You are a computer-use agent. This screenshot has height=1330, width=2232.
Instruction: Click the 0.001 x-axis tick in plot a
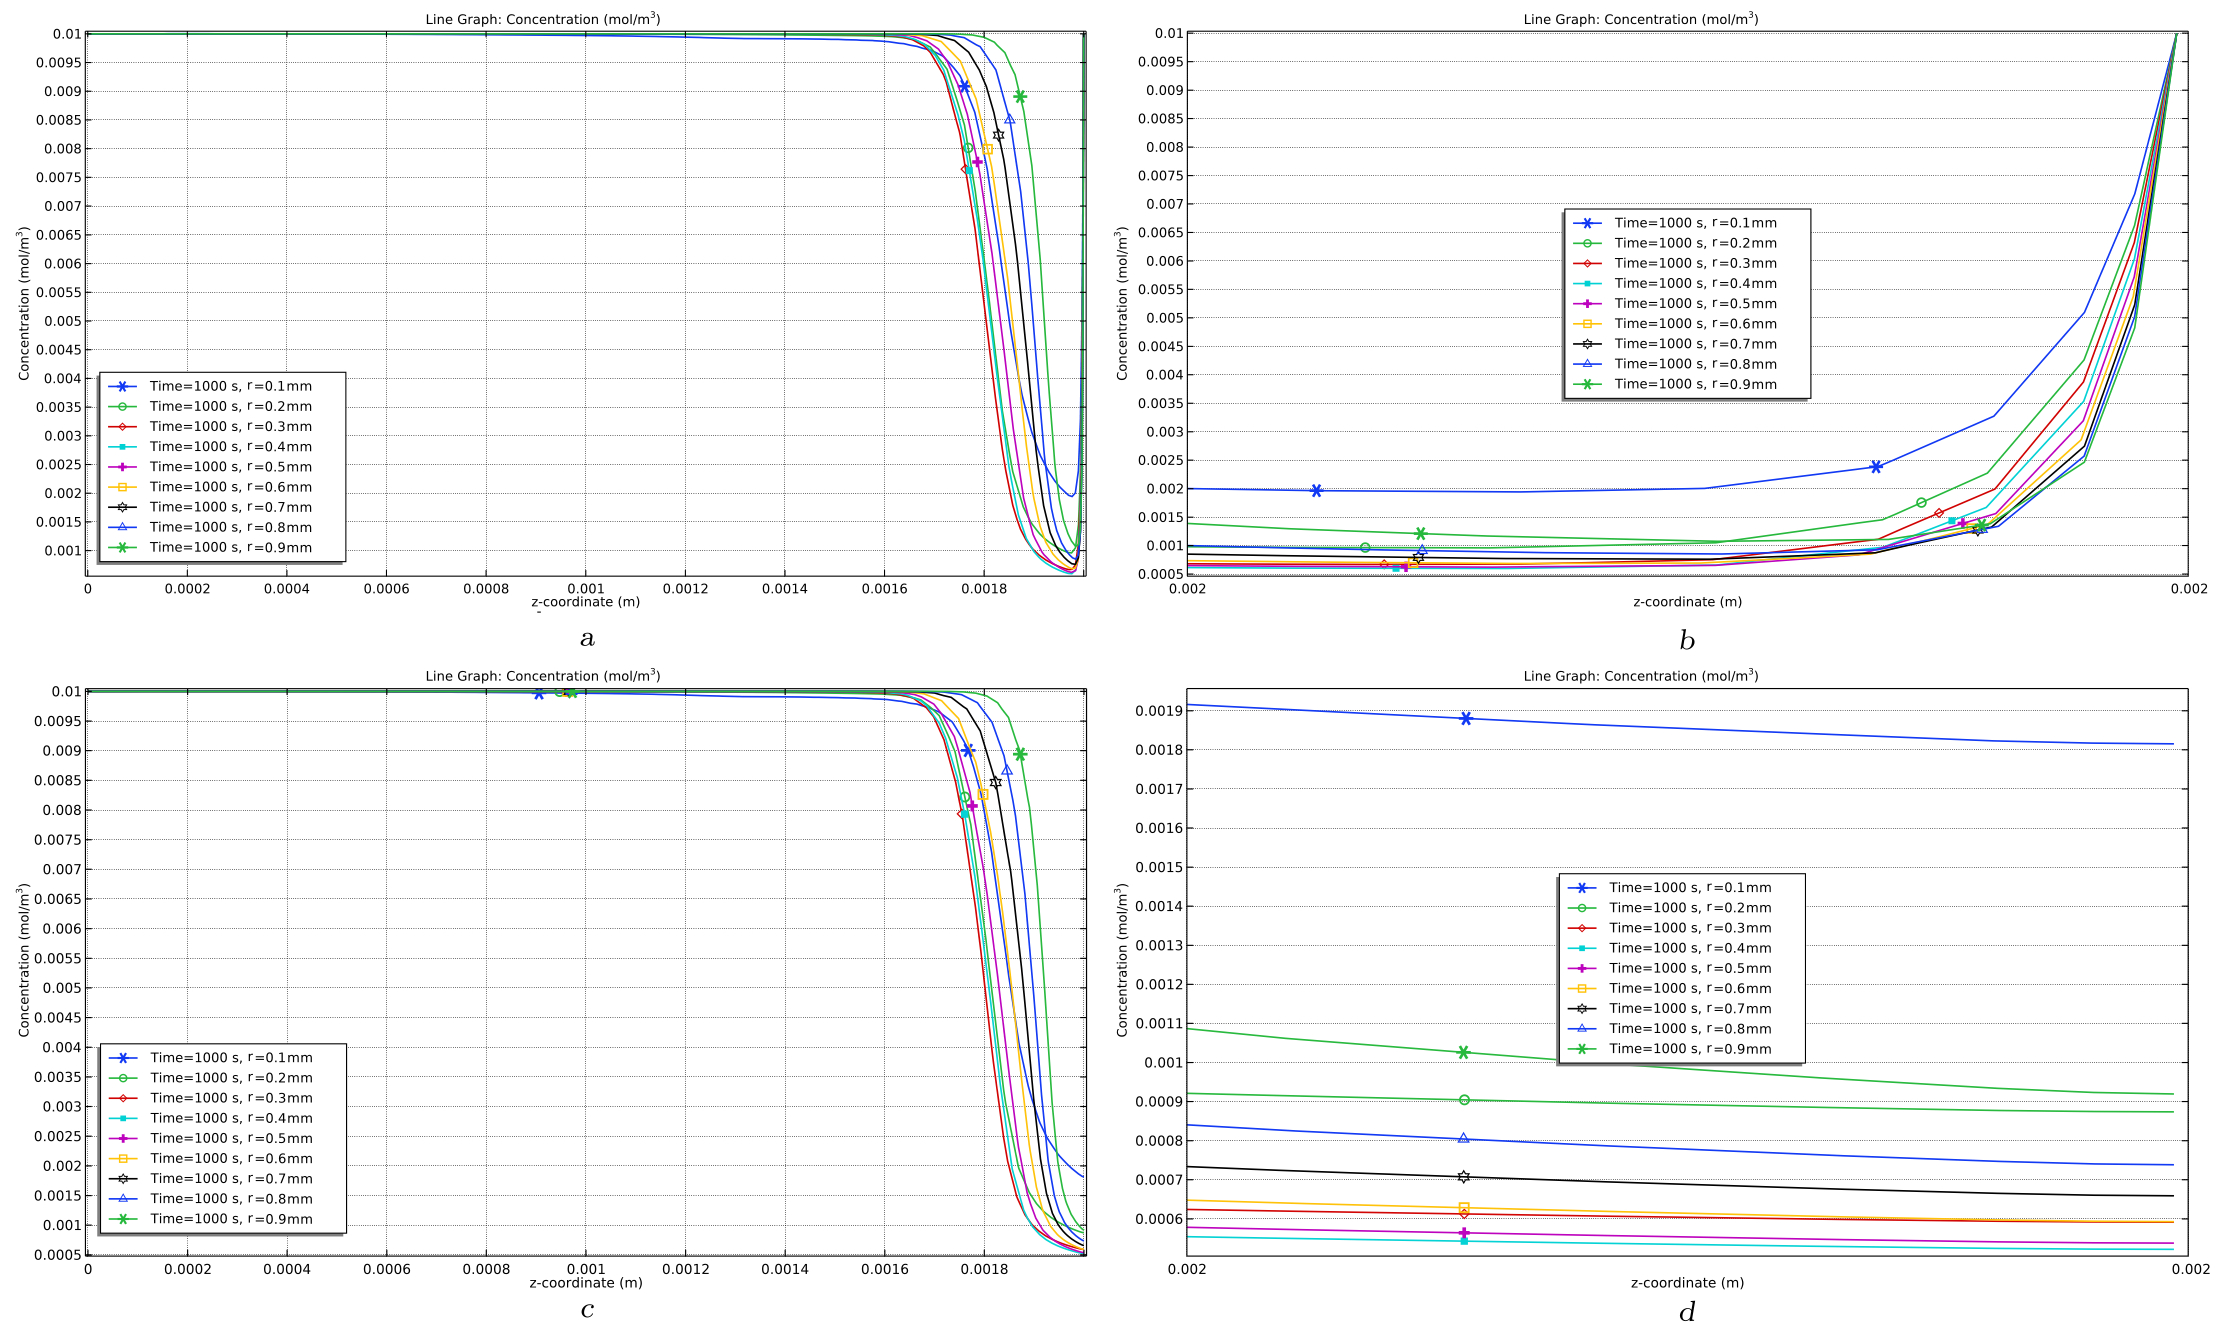coord(586,588)
